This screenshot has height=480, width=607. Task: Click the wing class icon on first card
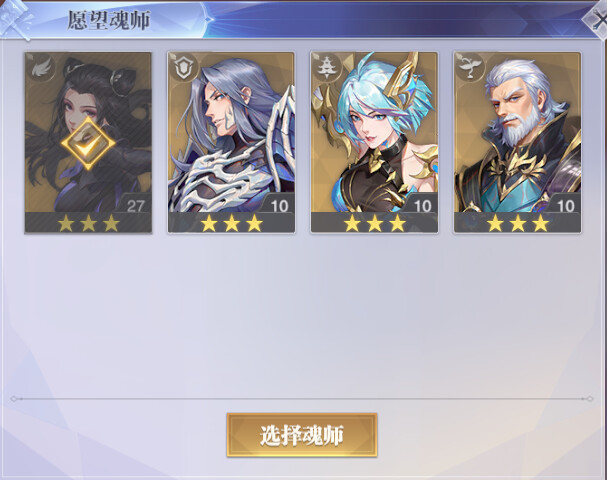(x=41, y=68)
